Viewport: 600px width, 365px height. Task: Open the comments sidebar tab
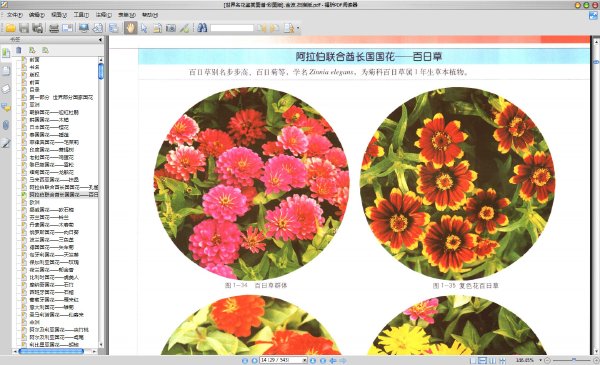click(6, 107)
